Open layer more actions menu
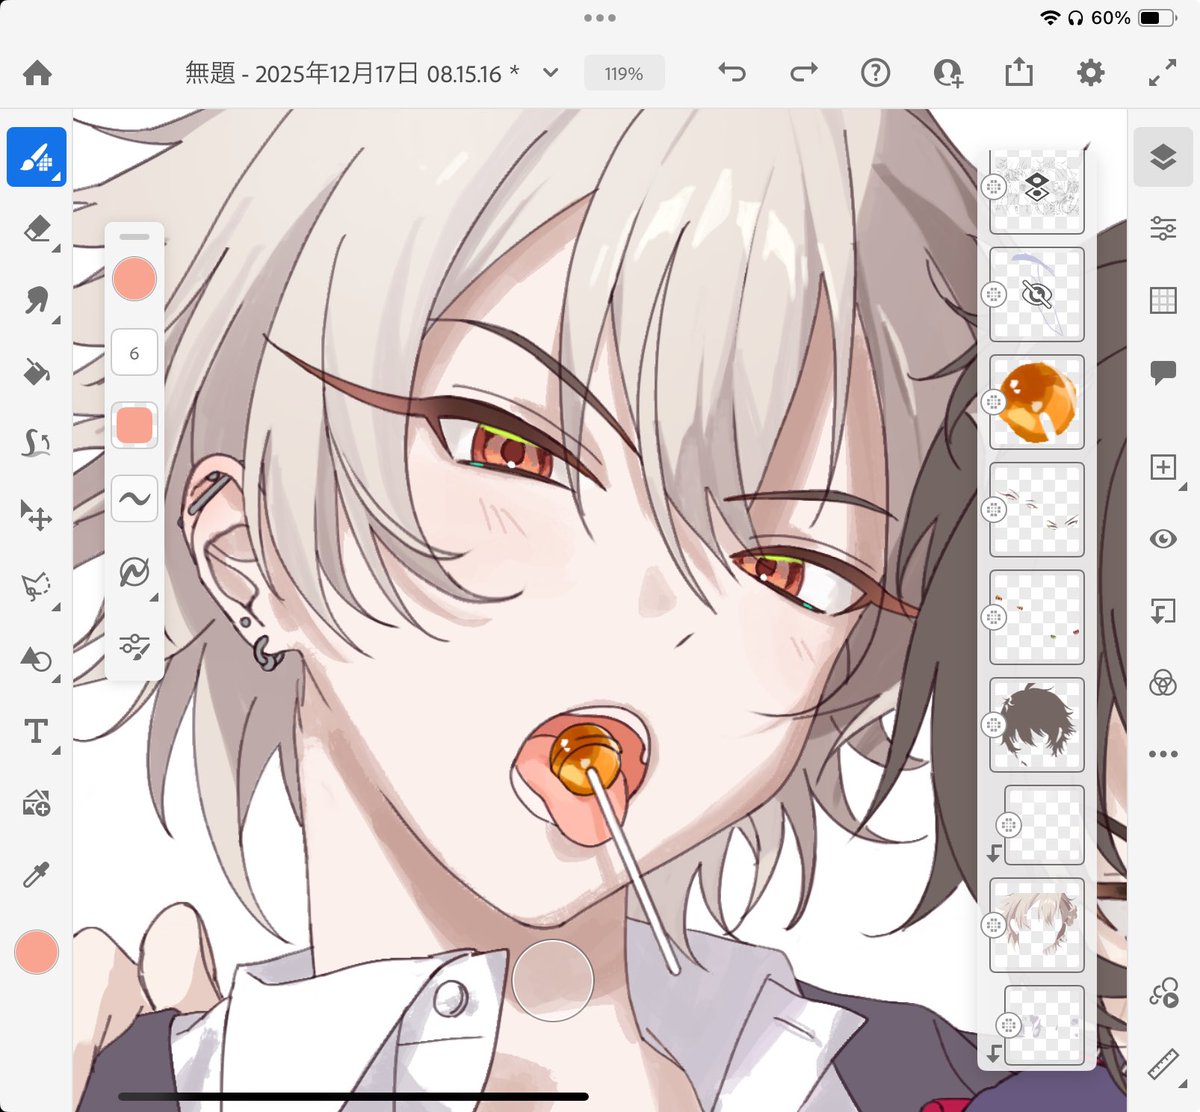The width and height of the screenshot is (1200, 1112). pyautogui.click(x=1163, y=754)
